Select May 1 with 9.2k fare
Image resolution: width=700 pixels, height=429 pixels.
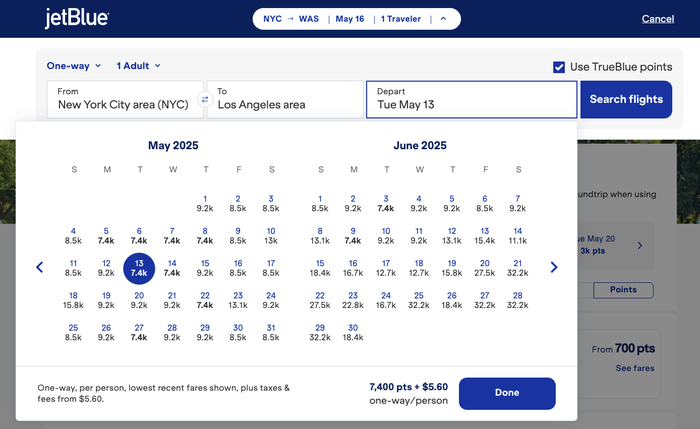205,203
